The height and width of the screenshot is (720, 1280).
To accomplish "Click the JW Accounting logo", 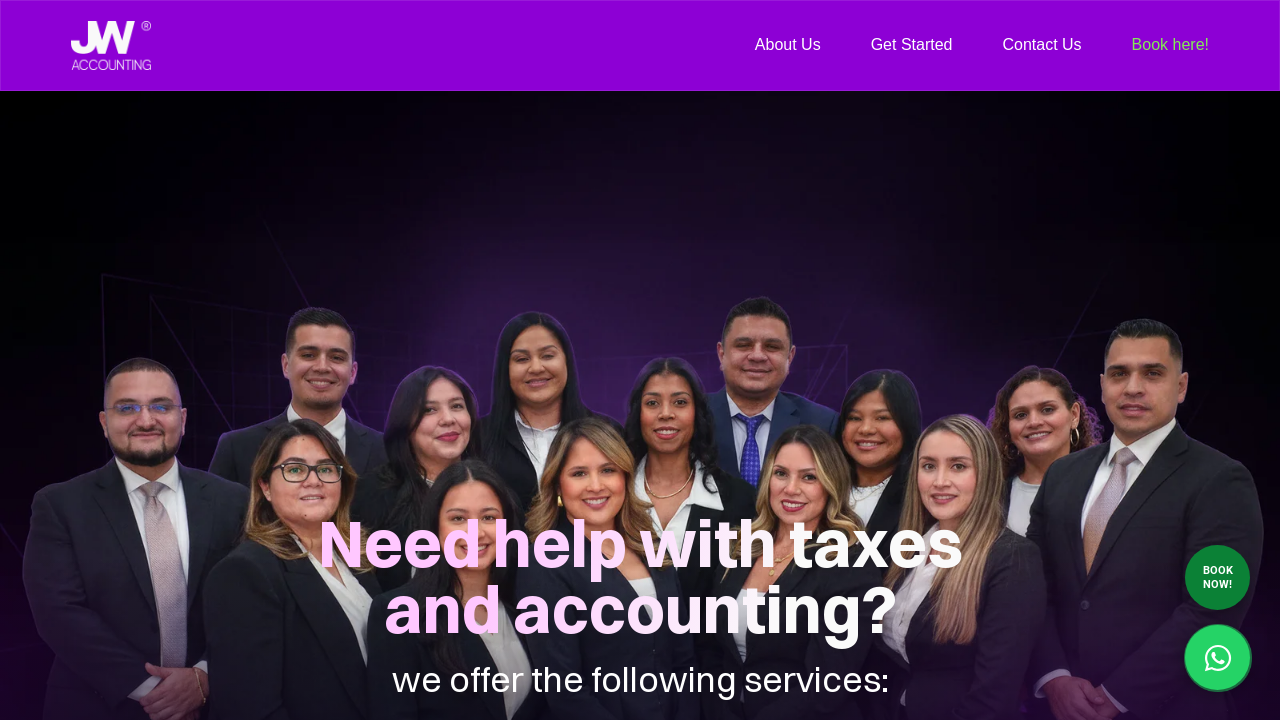I will [x=111, y=45].
